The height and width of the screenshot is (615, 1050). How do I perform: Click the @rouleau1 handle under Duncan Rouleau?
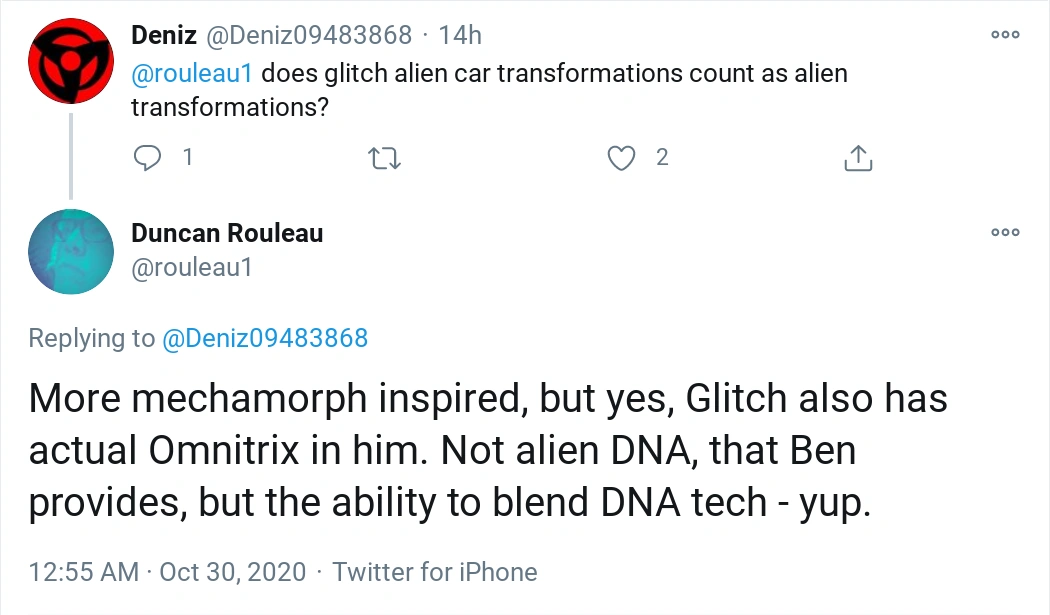tap(192, 267)
